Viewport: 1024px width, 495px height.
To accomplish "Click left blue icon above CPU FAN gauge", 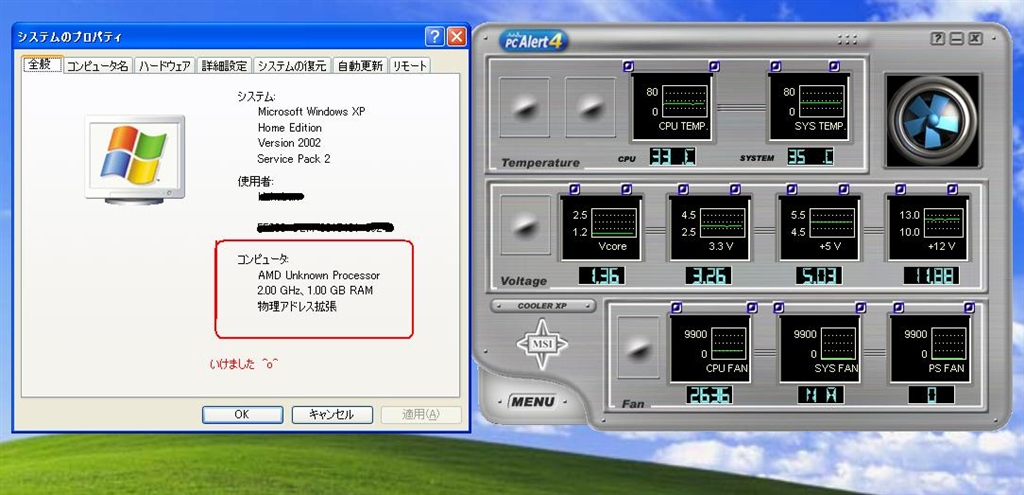I will tap(677, 307).
